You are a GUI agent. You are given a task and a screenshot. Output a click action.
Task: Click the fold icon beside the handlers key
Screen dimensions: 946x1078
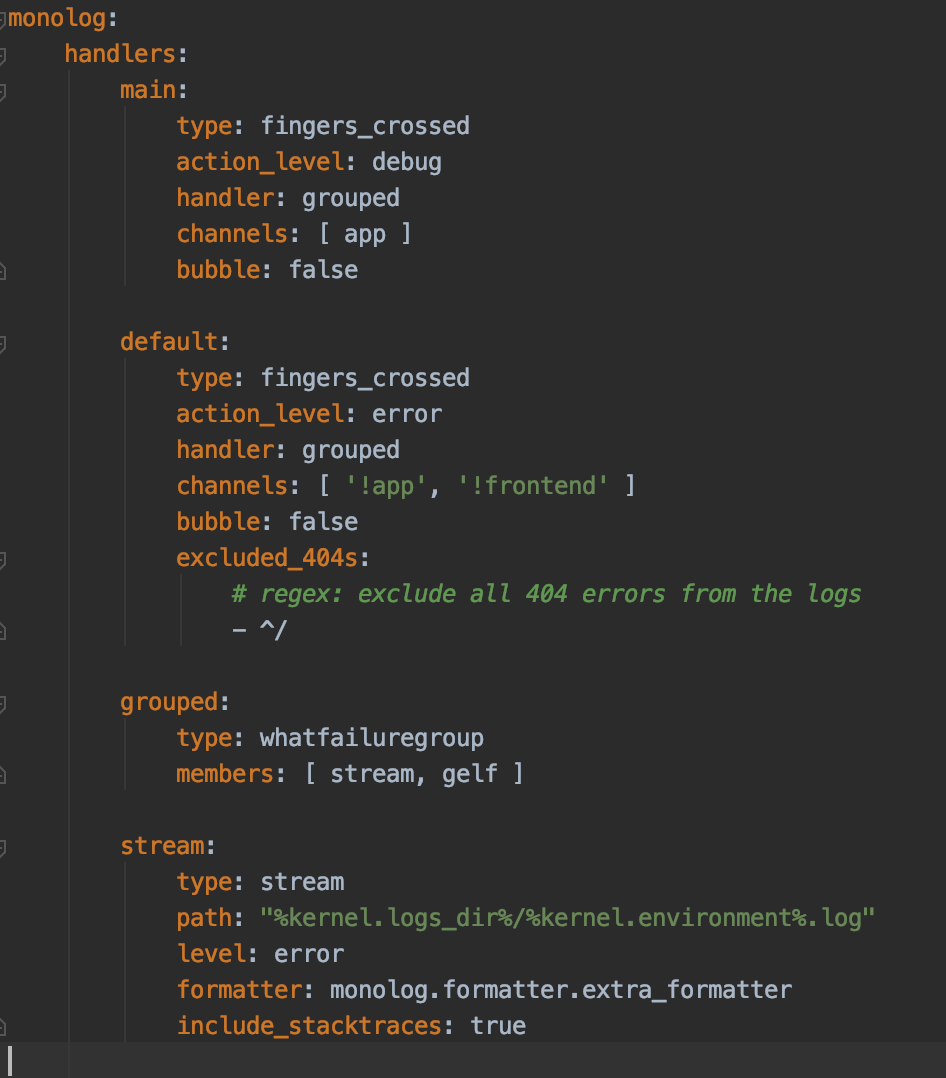(6, 53)
